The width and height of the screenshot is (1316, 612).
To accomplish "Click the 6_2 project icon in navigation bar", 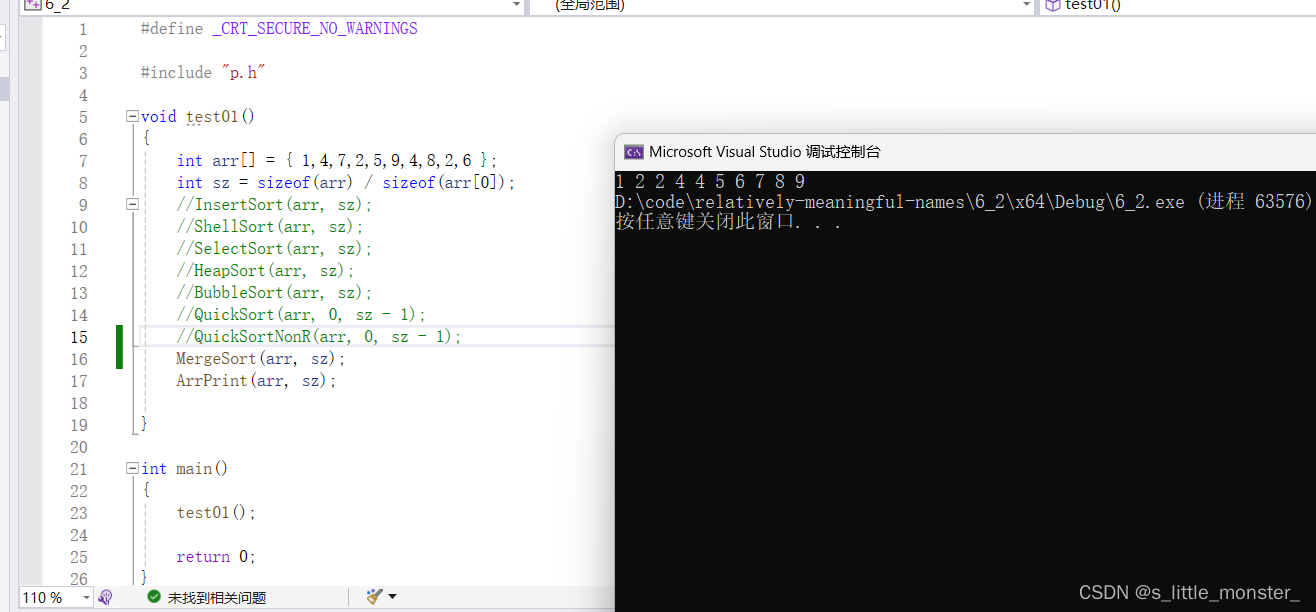I will [x=32, y=5].
